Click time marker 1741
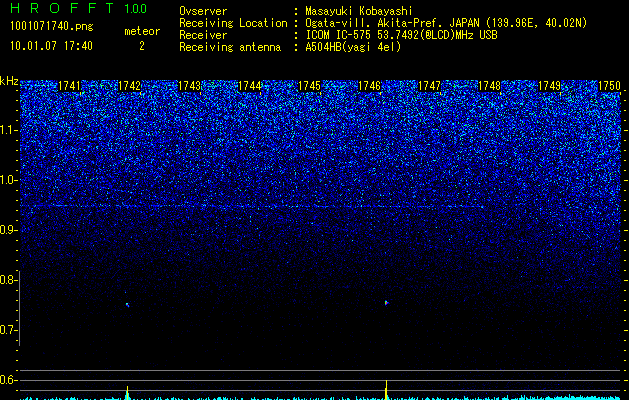This screenshot has height=400, width=629. (69, 86)
